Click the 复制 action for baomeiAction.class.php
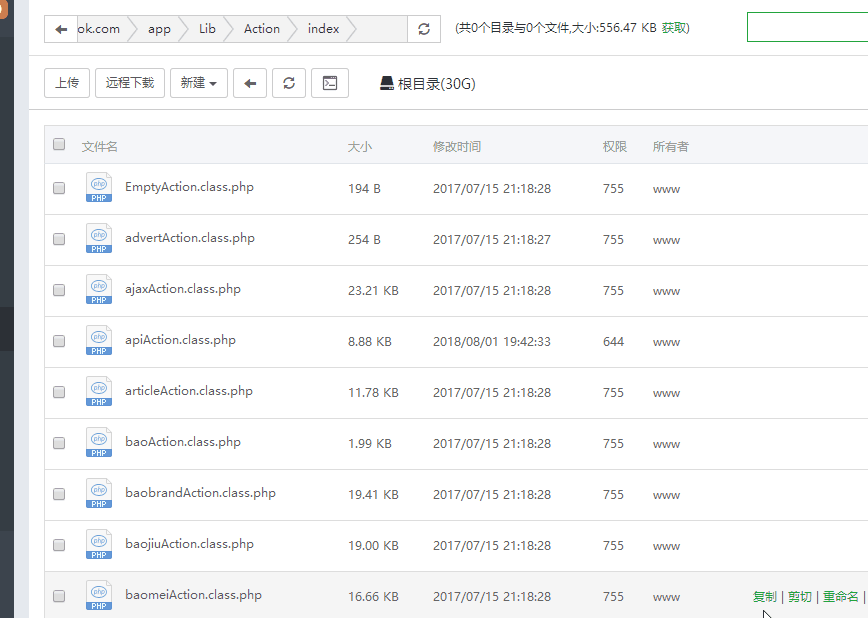868x618 pixels. tap(764, 596)
